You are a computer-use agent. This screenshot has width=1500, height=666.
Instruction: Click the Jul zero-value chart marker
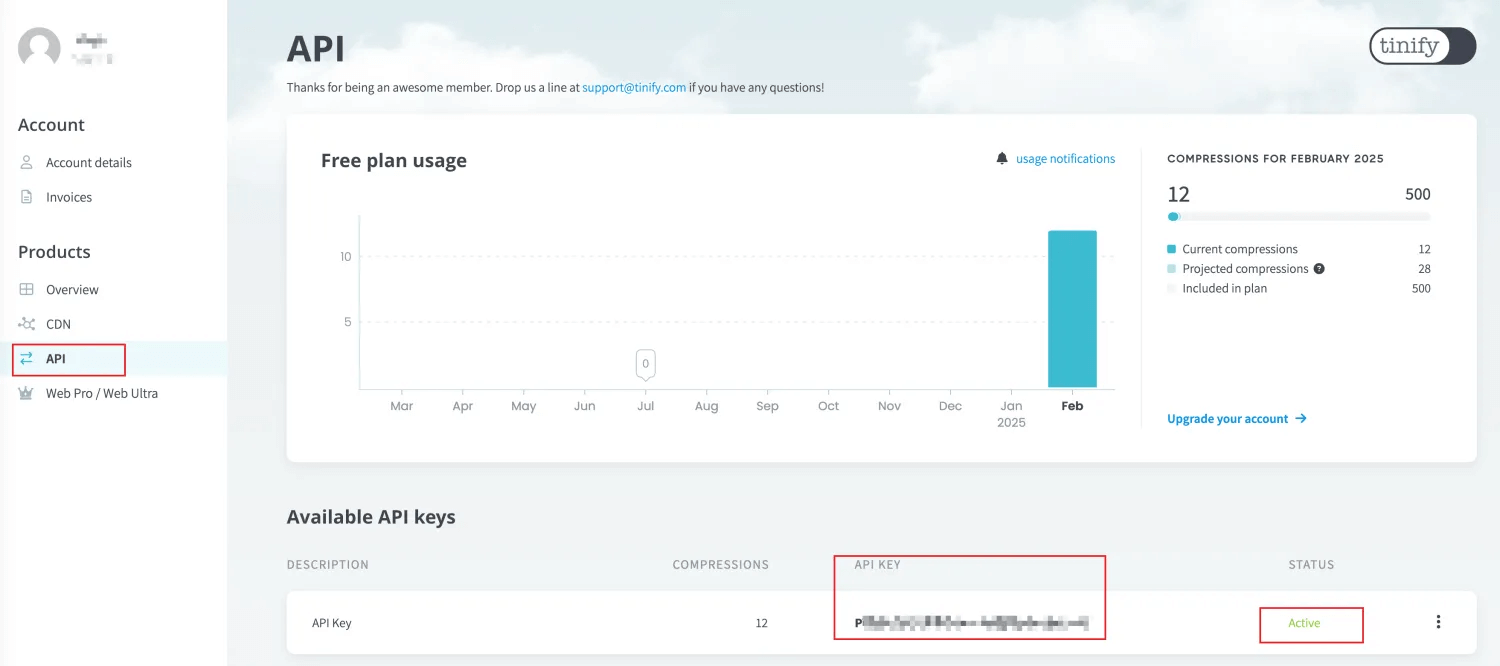pyautogui.click(x=646, y=364)
